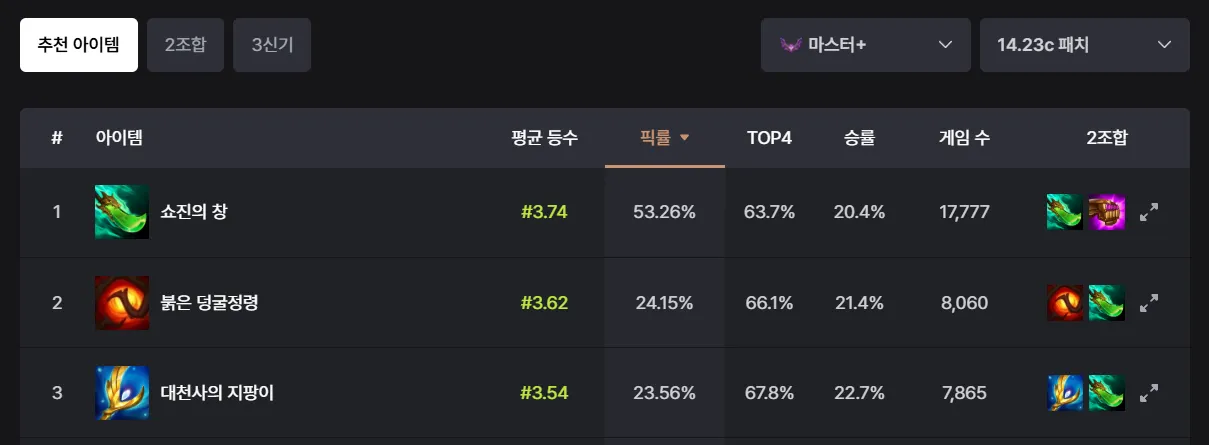The width and height of the screenshot is (1209, 445).
Task: Sort by 평균 등수 column header
Action: 544,138
